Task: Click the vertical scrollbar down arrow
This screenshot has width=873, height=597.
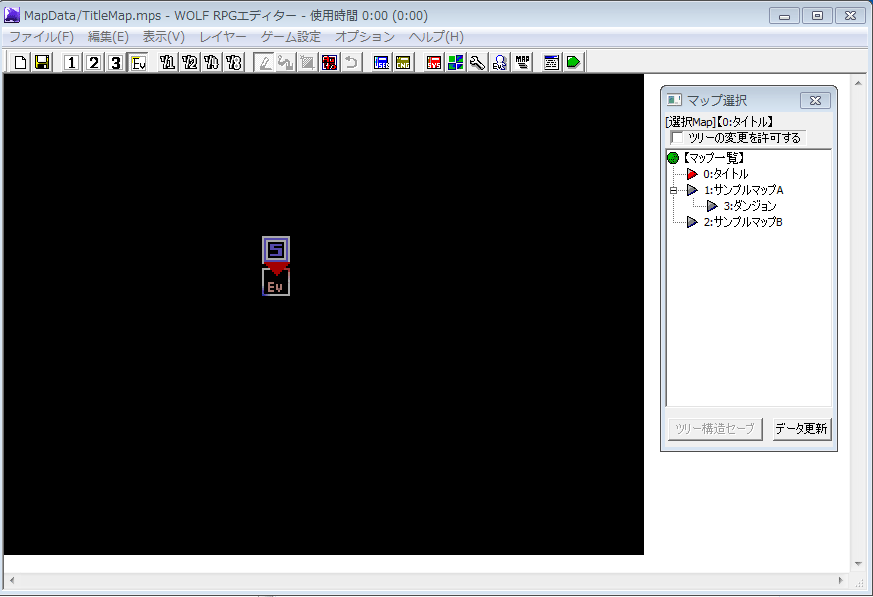Action: [x=858, y=564]
